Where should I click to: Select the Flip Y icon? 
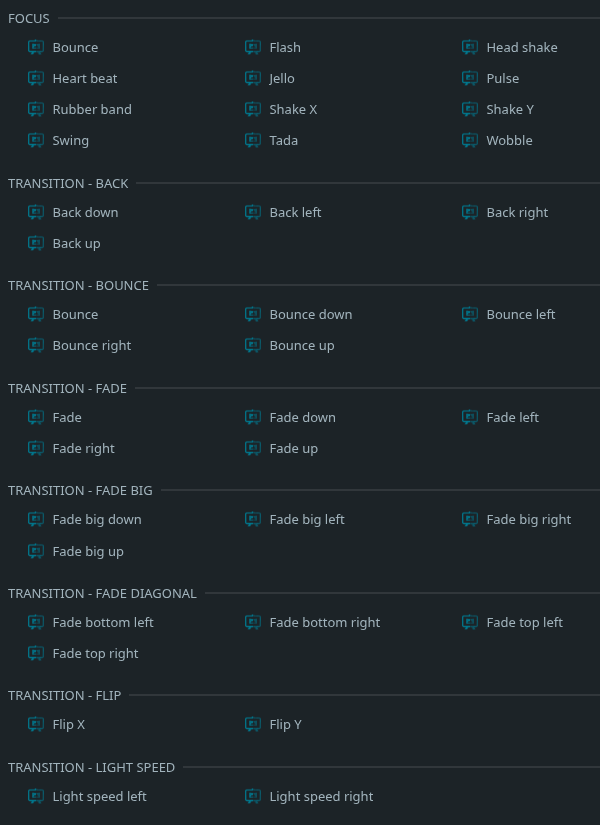[253, 725]
